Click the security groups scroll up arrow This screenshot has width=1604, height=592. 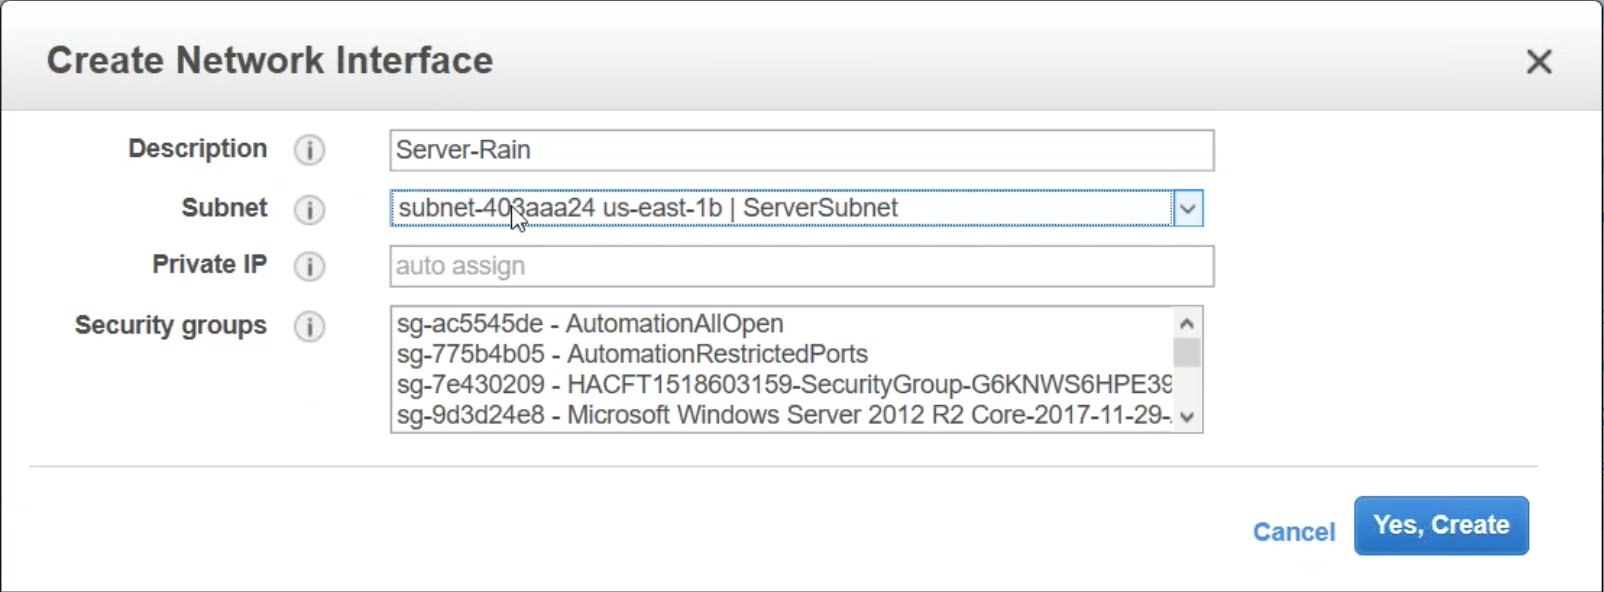[1187, 323]
